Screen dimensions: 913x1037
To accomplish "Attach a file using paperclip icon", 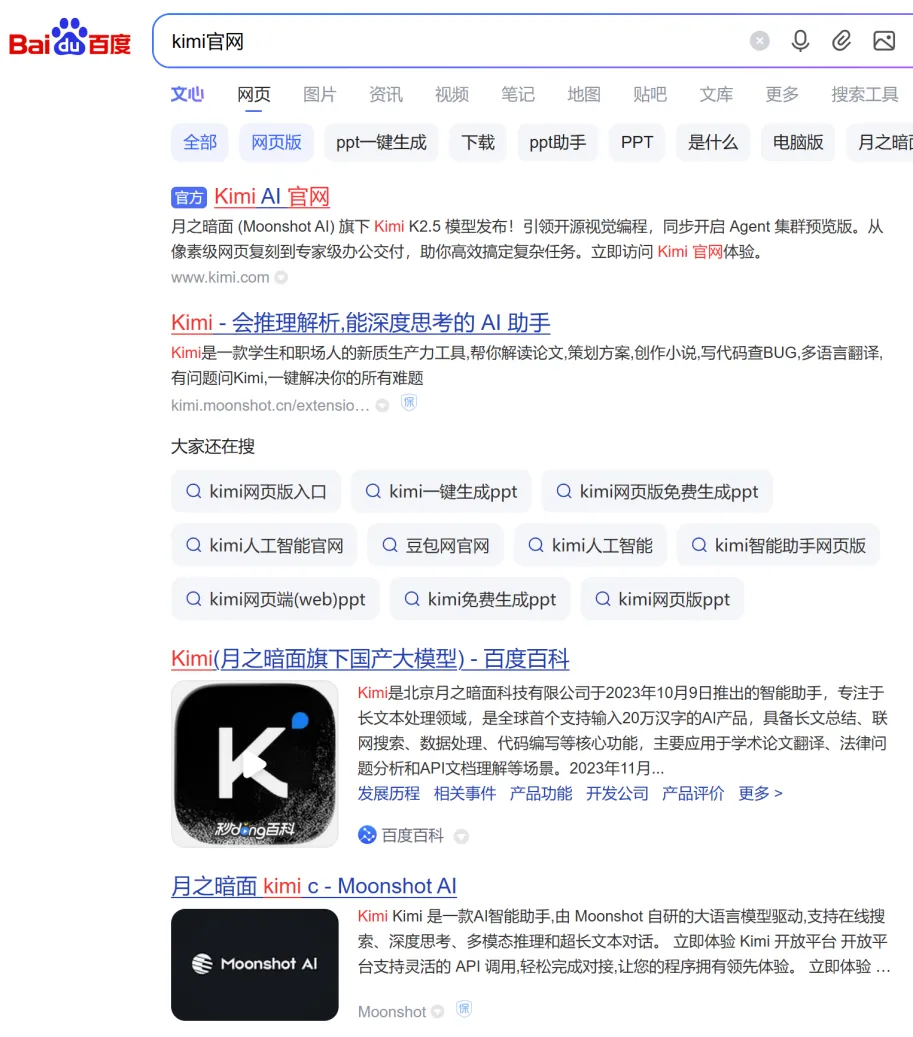I will point(841,41).
